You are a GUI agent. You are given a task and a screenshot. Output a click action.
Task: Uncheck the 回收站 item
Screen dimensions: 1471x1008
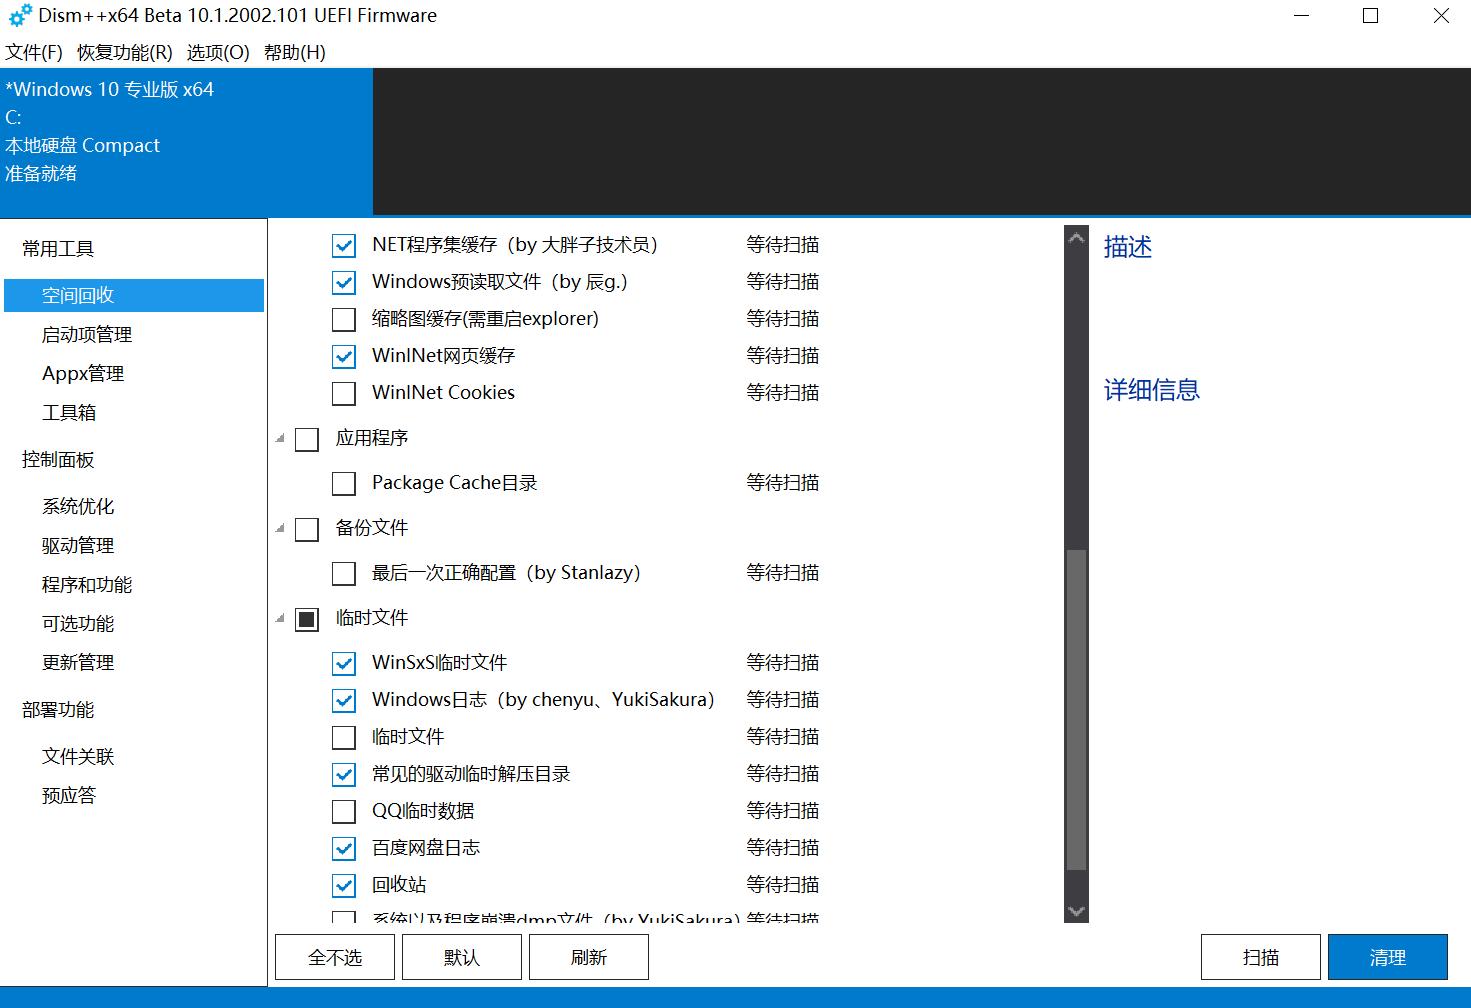pyautogui.click(x=343, y=884)
